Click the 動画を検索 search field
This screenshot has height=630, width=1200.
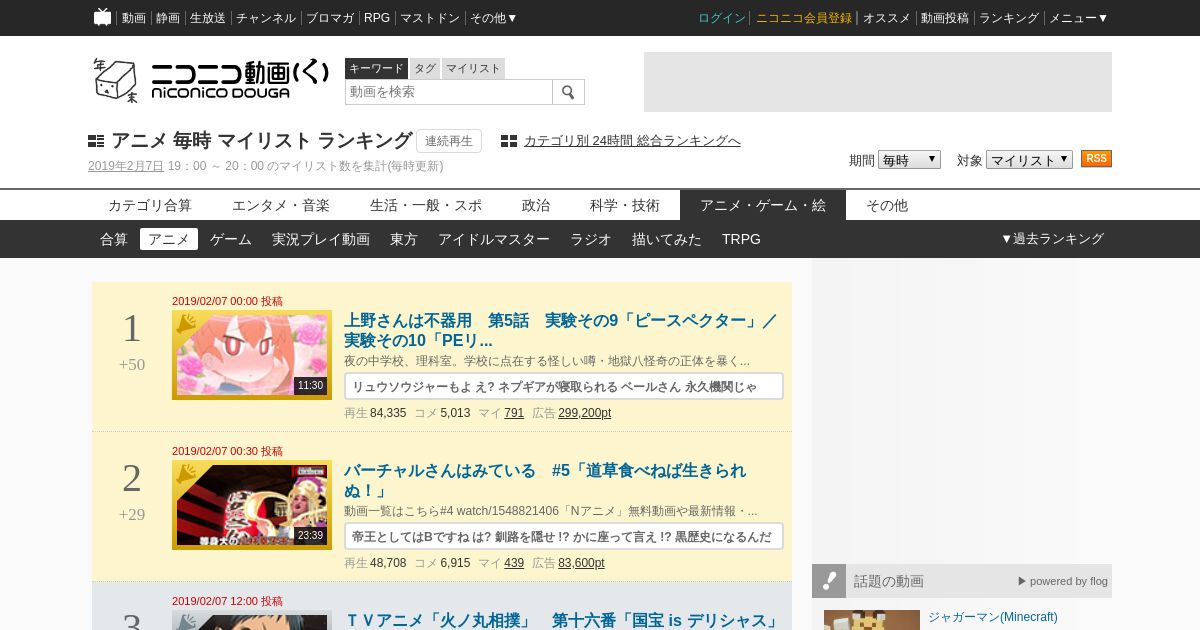click(449, 92)
